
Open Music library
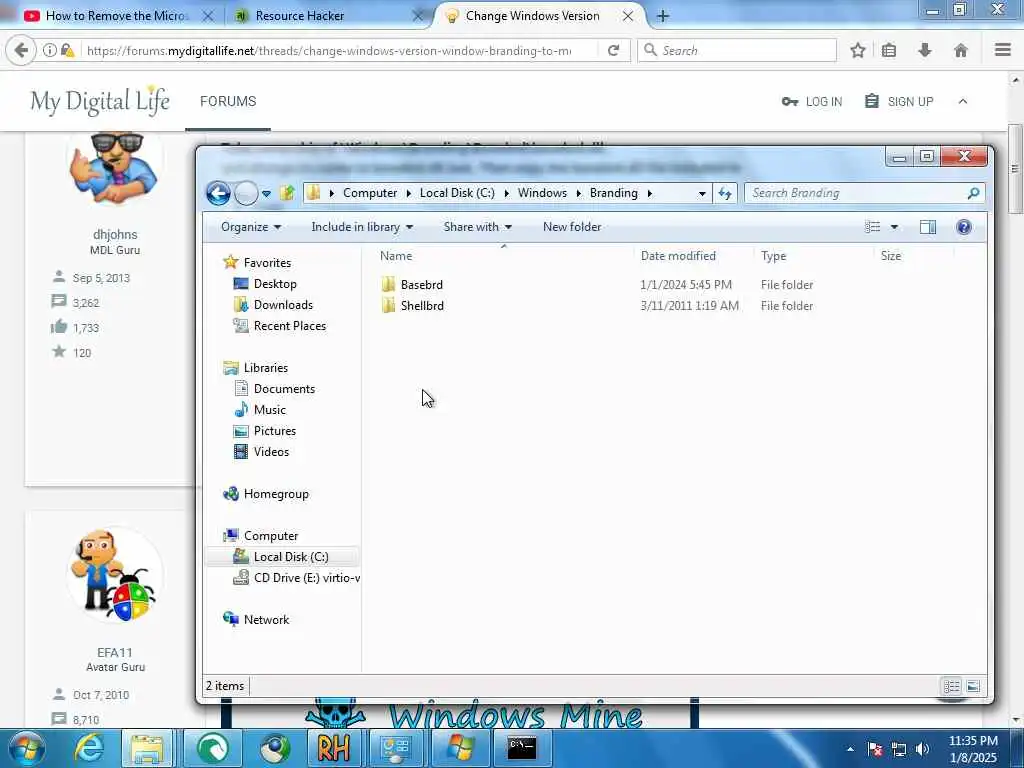tap(270, 409)
